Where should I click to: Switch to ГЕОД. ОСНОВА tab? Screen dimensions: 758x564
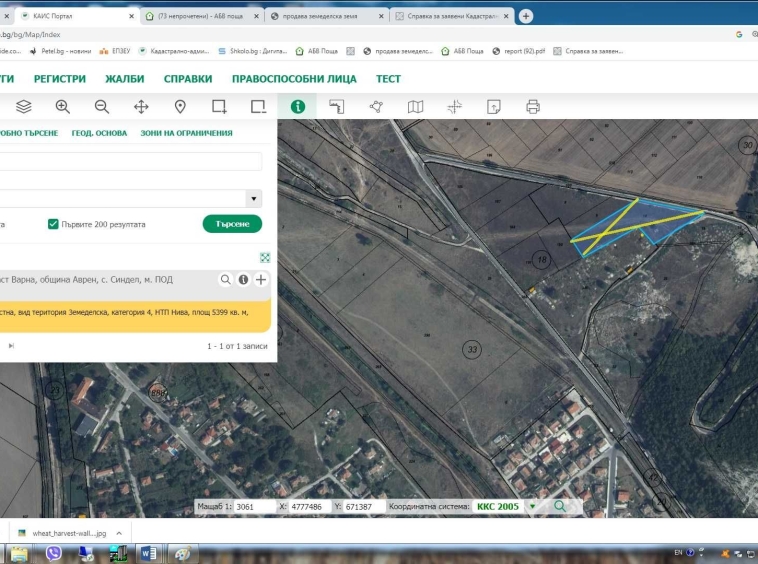click(99, 133)
